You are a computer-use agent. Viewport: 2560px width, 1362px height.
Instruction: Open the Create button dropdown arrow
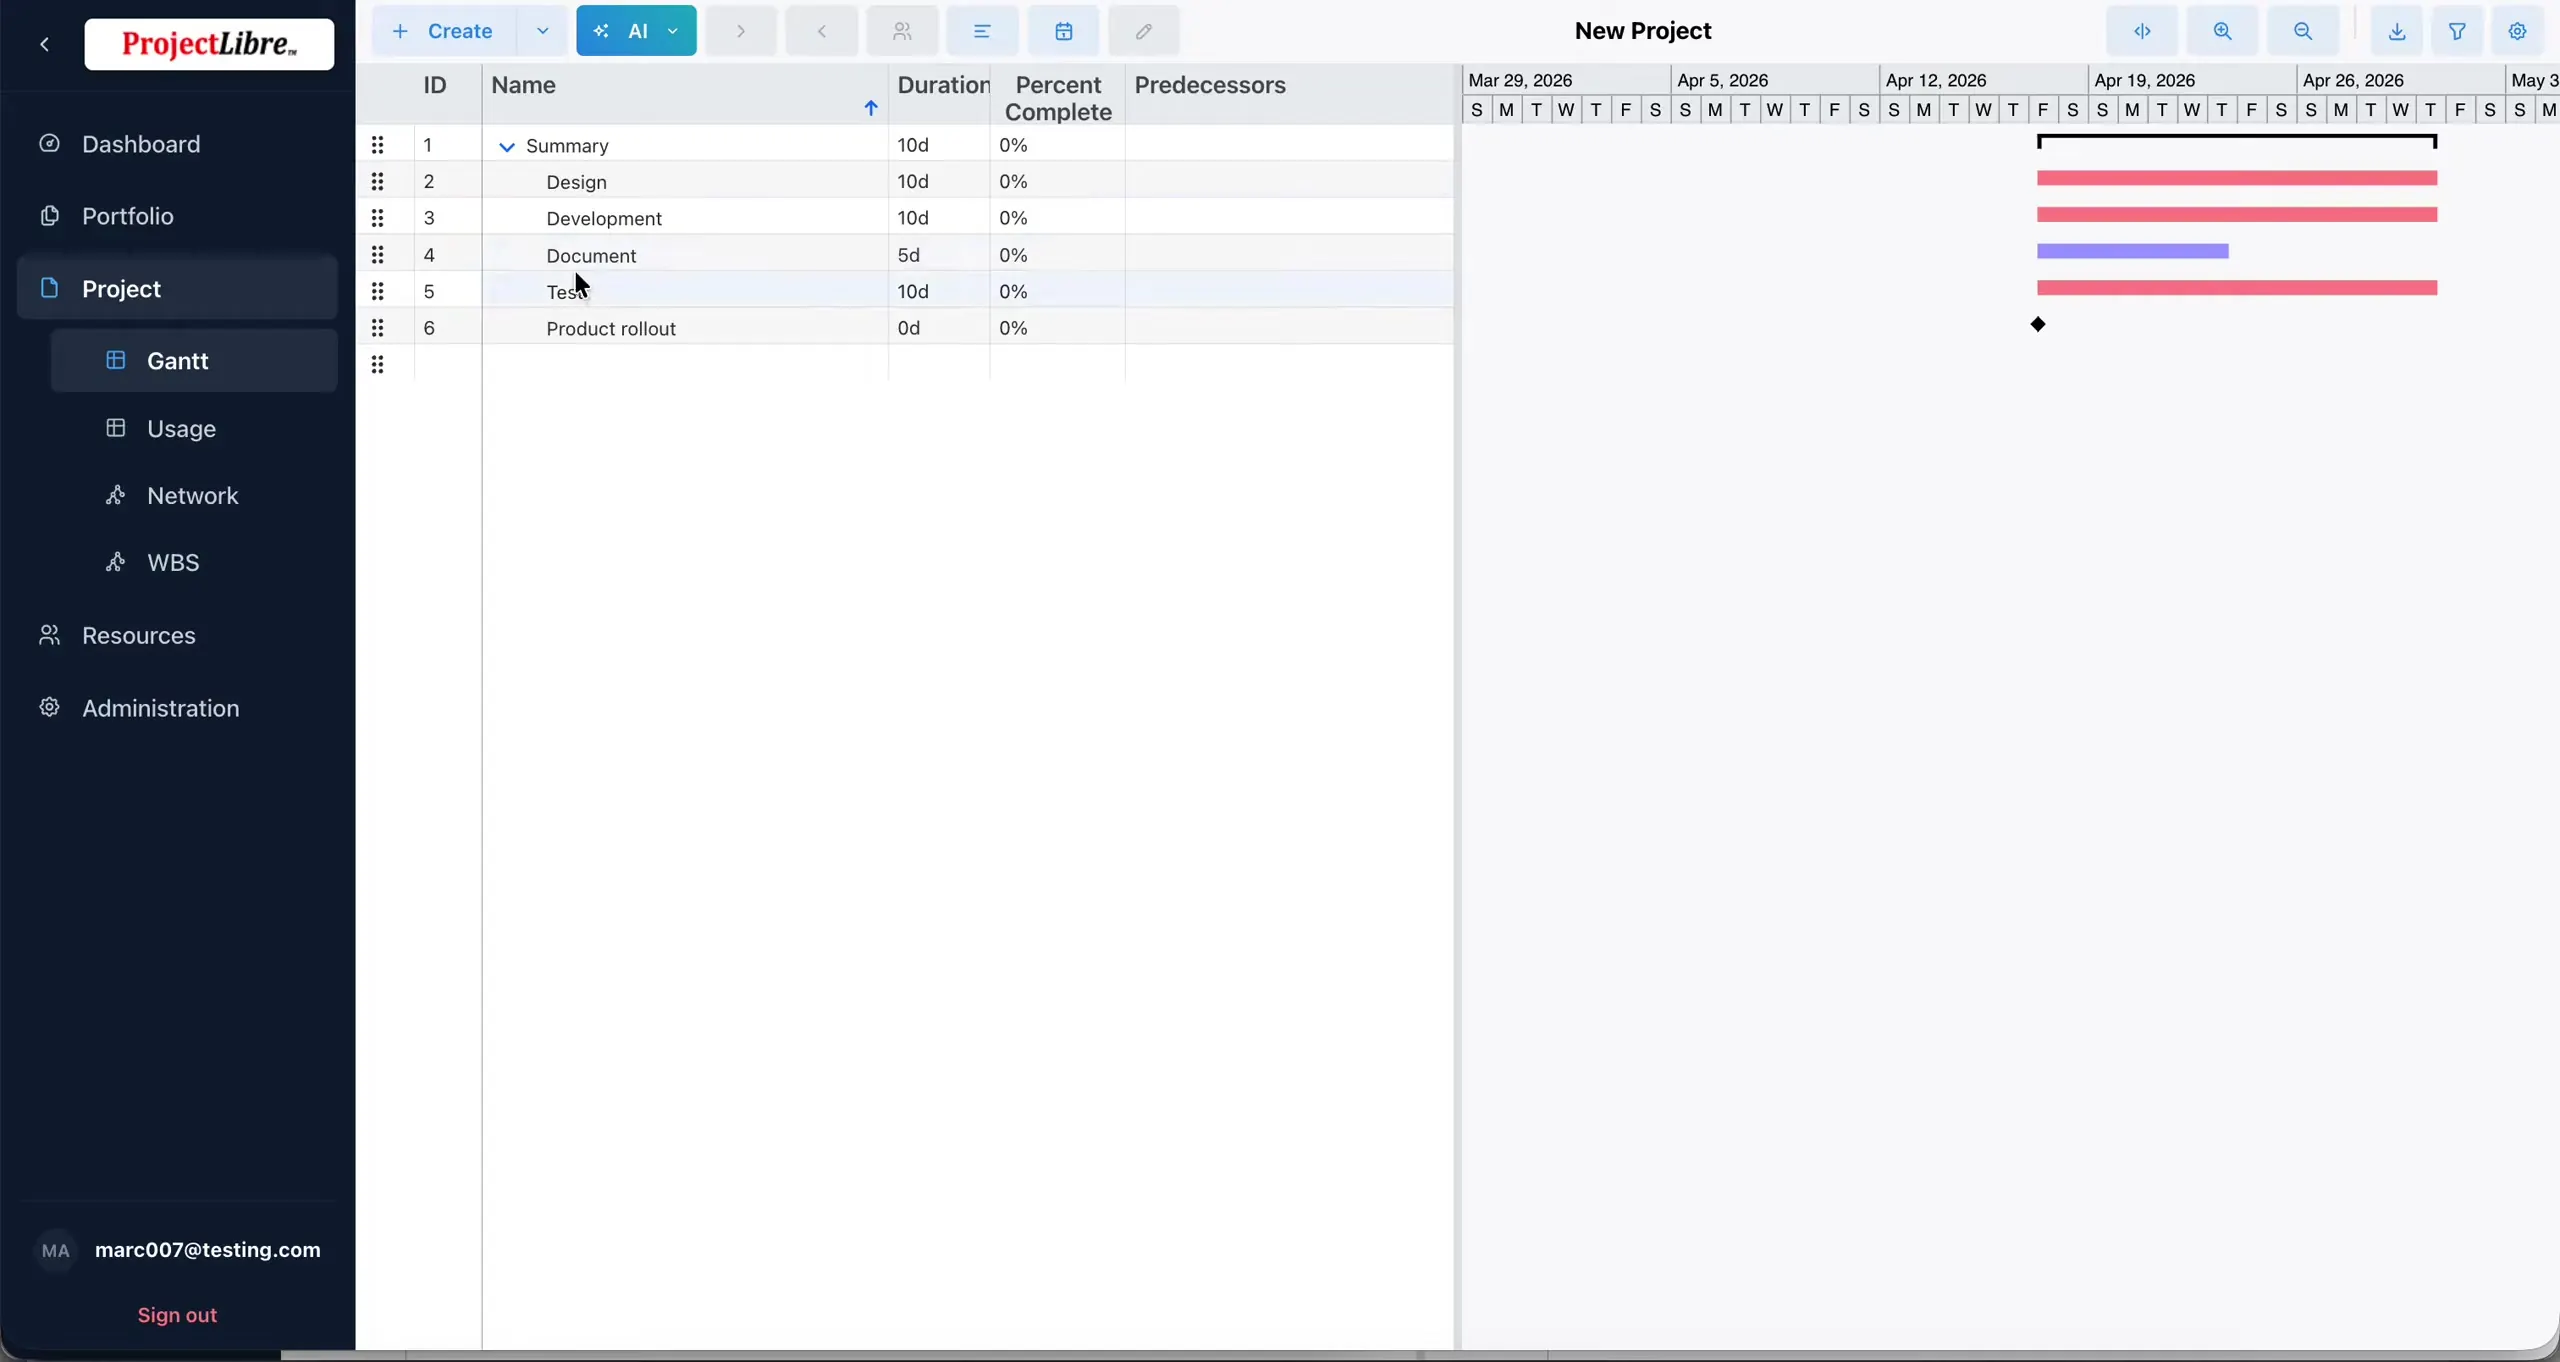pos(543,31)
